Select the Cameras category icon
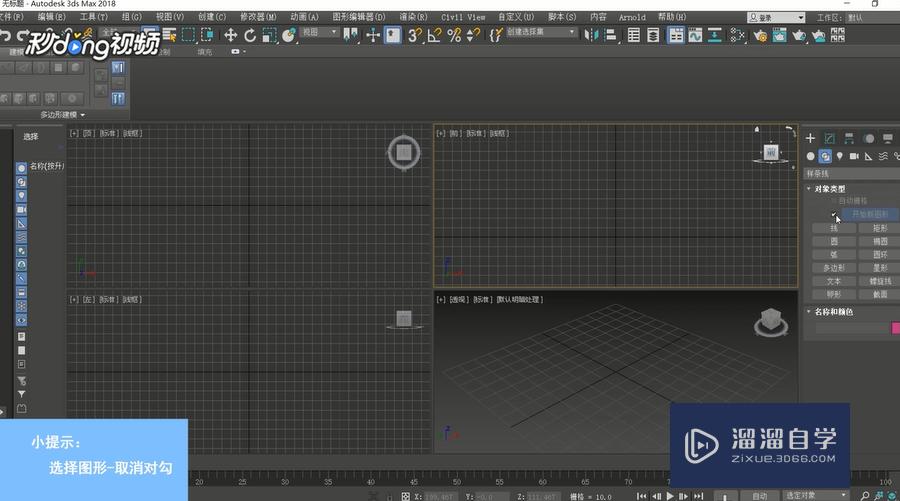The image size is (900, 501). point(854,156)
